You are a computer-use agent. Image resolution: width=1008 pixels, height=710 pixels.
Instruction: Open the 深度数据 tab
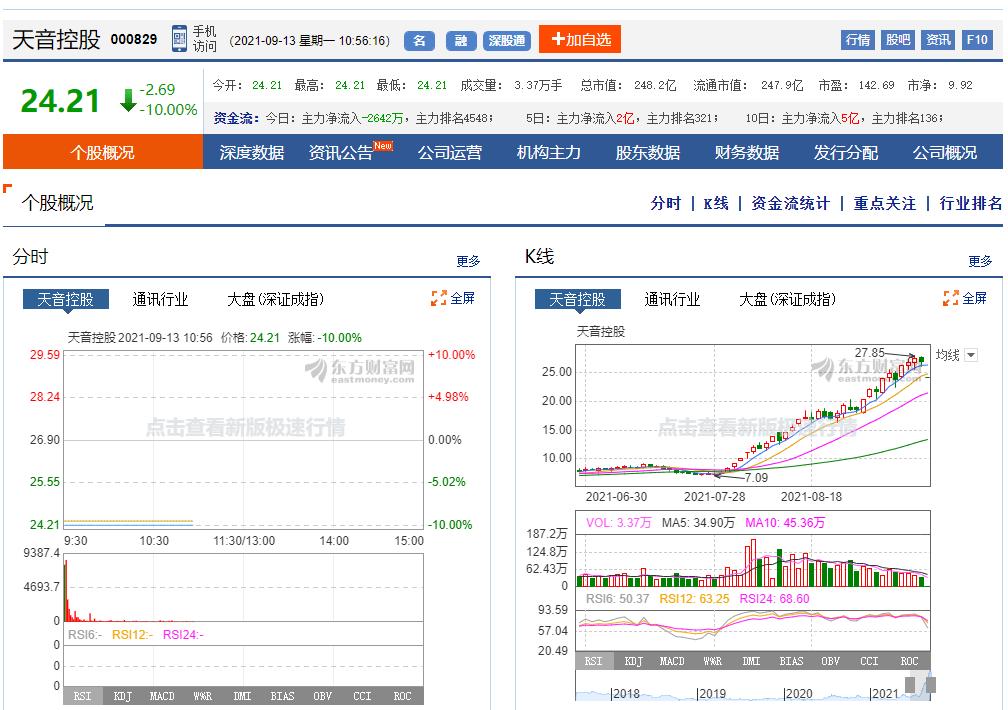click(251, 152)
